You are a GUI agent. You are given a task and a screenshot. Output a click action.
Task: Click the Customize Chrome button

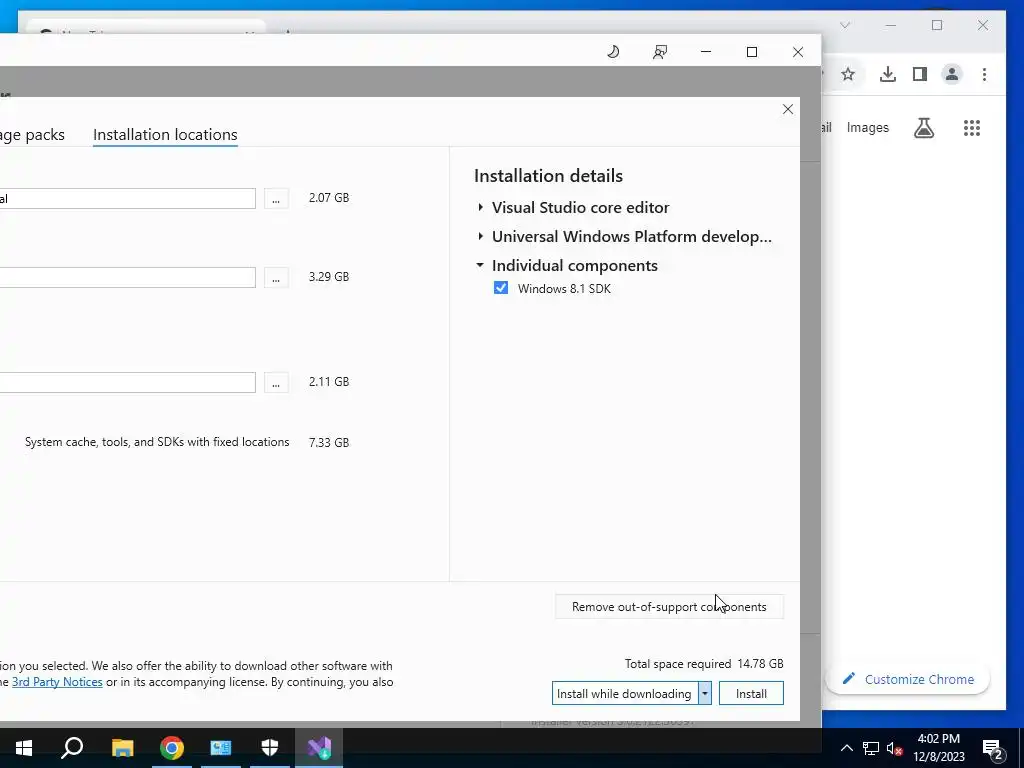908,679
